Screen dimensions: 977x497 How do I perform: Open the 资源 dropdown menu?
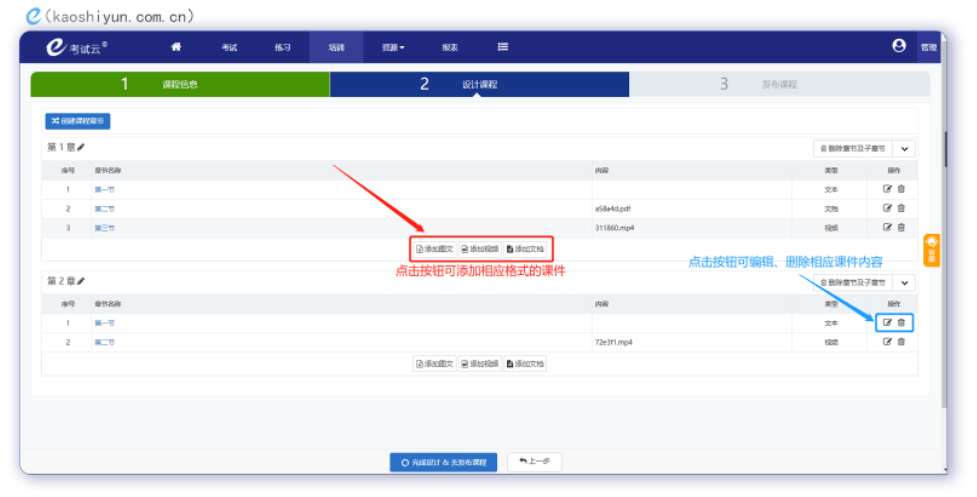[x=393, y=47]
